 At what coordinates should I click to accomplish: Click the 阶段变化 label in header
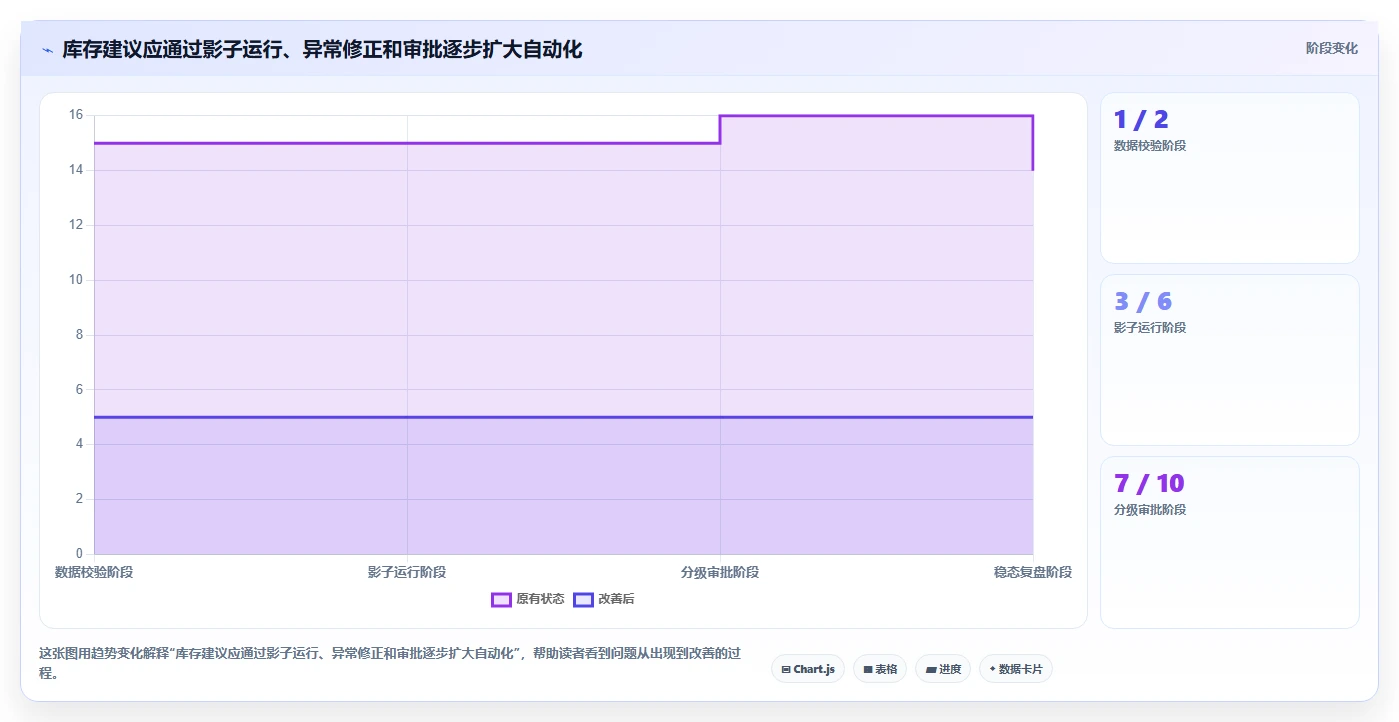1332,48
